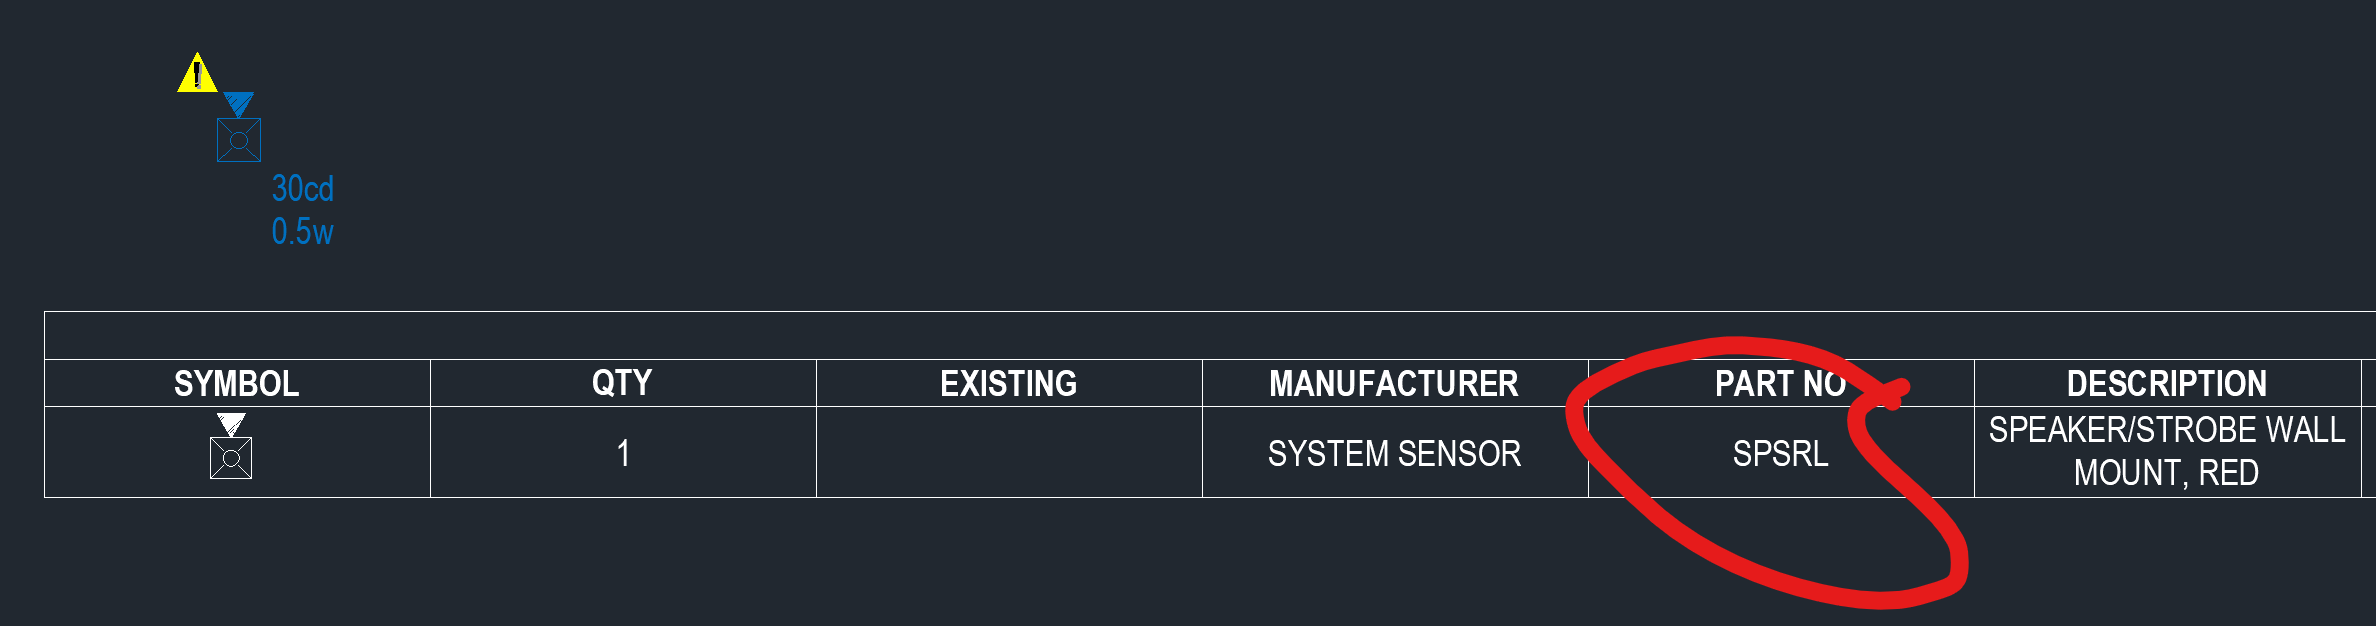Click the blue triangle above the device block
Screen dimensions: 2376x626
click(238, 105)
